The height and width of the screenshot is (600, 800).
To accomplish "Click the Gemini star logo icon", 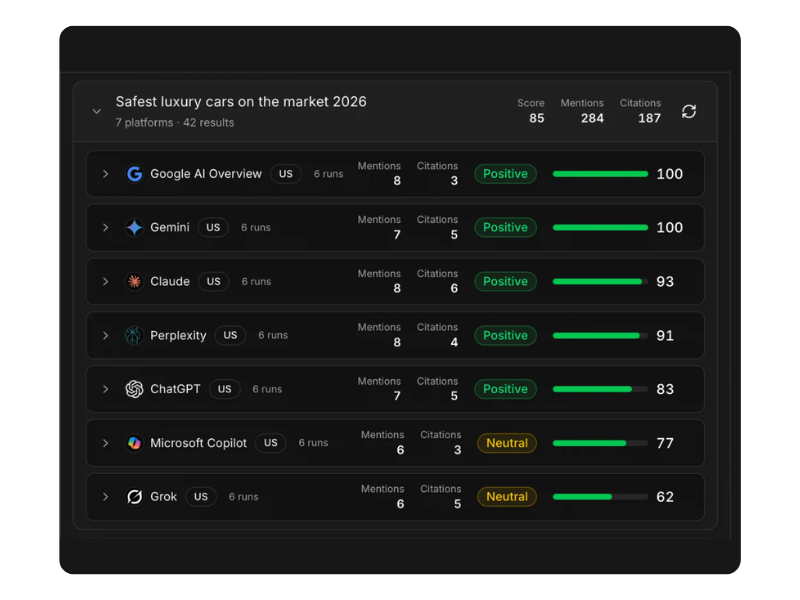I will pos(134,228).
